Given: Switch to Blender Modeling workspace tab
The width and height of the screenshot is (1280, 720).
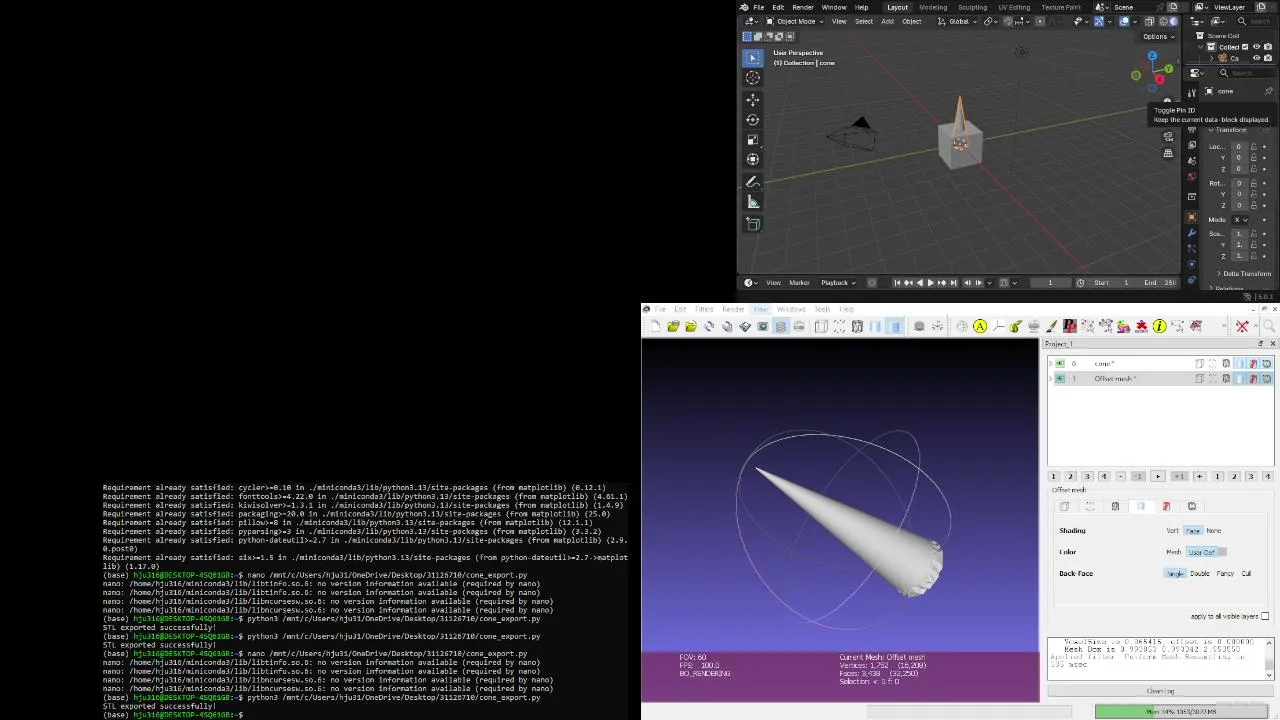Looking at the screenshot, I should [933, 7].
